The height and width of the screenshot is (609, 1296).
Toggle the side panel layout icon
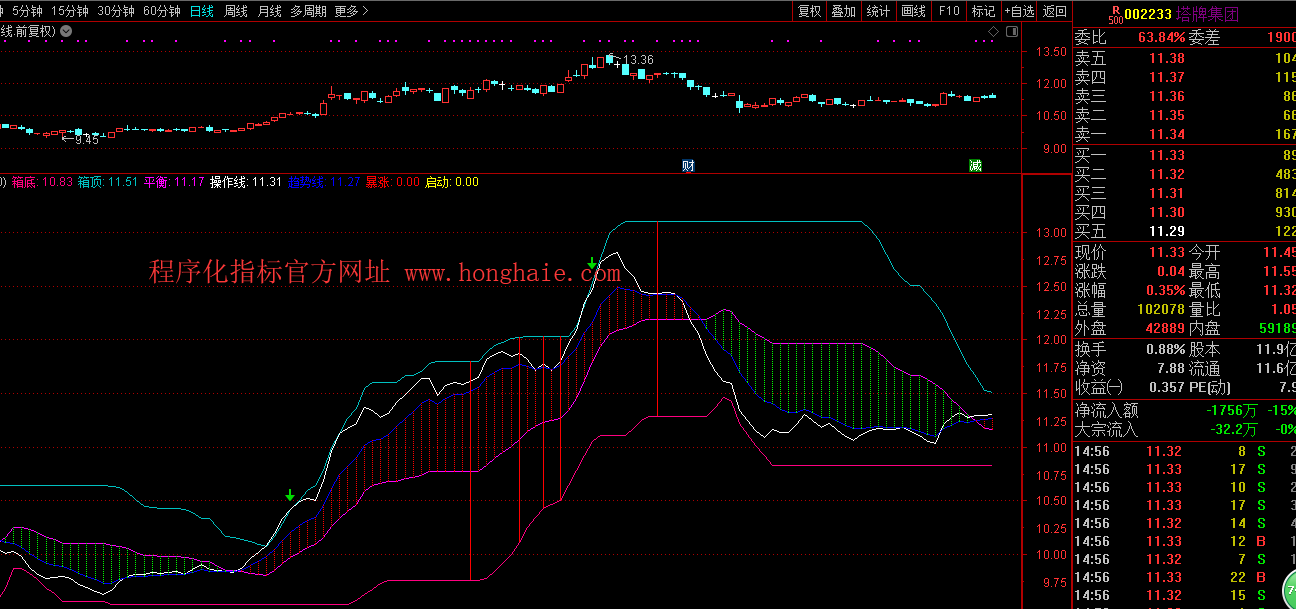pyautogui.click(x=1011, y=32)
